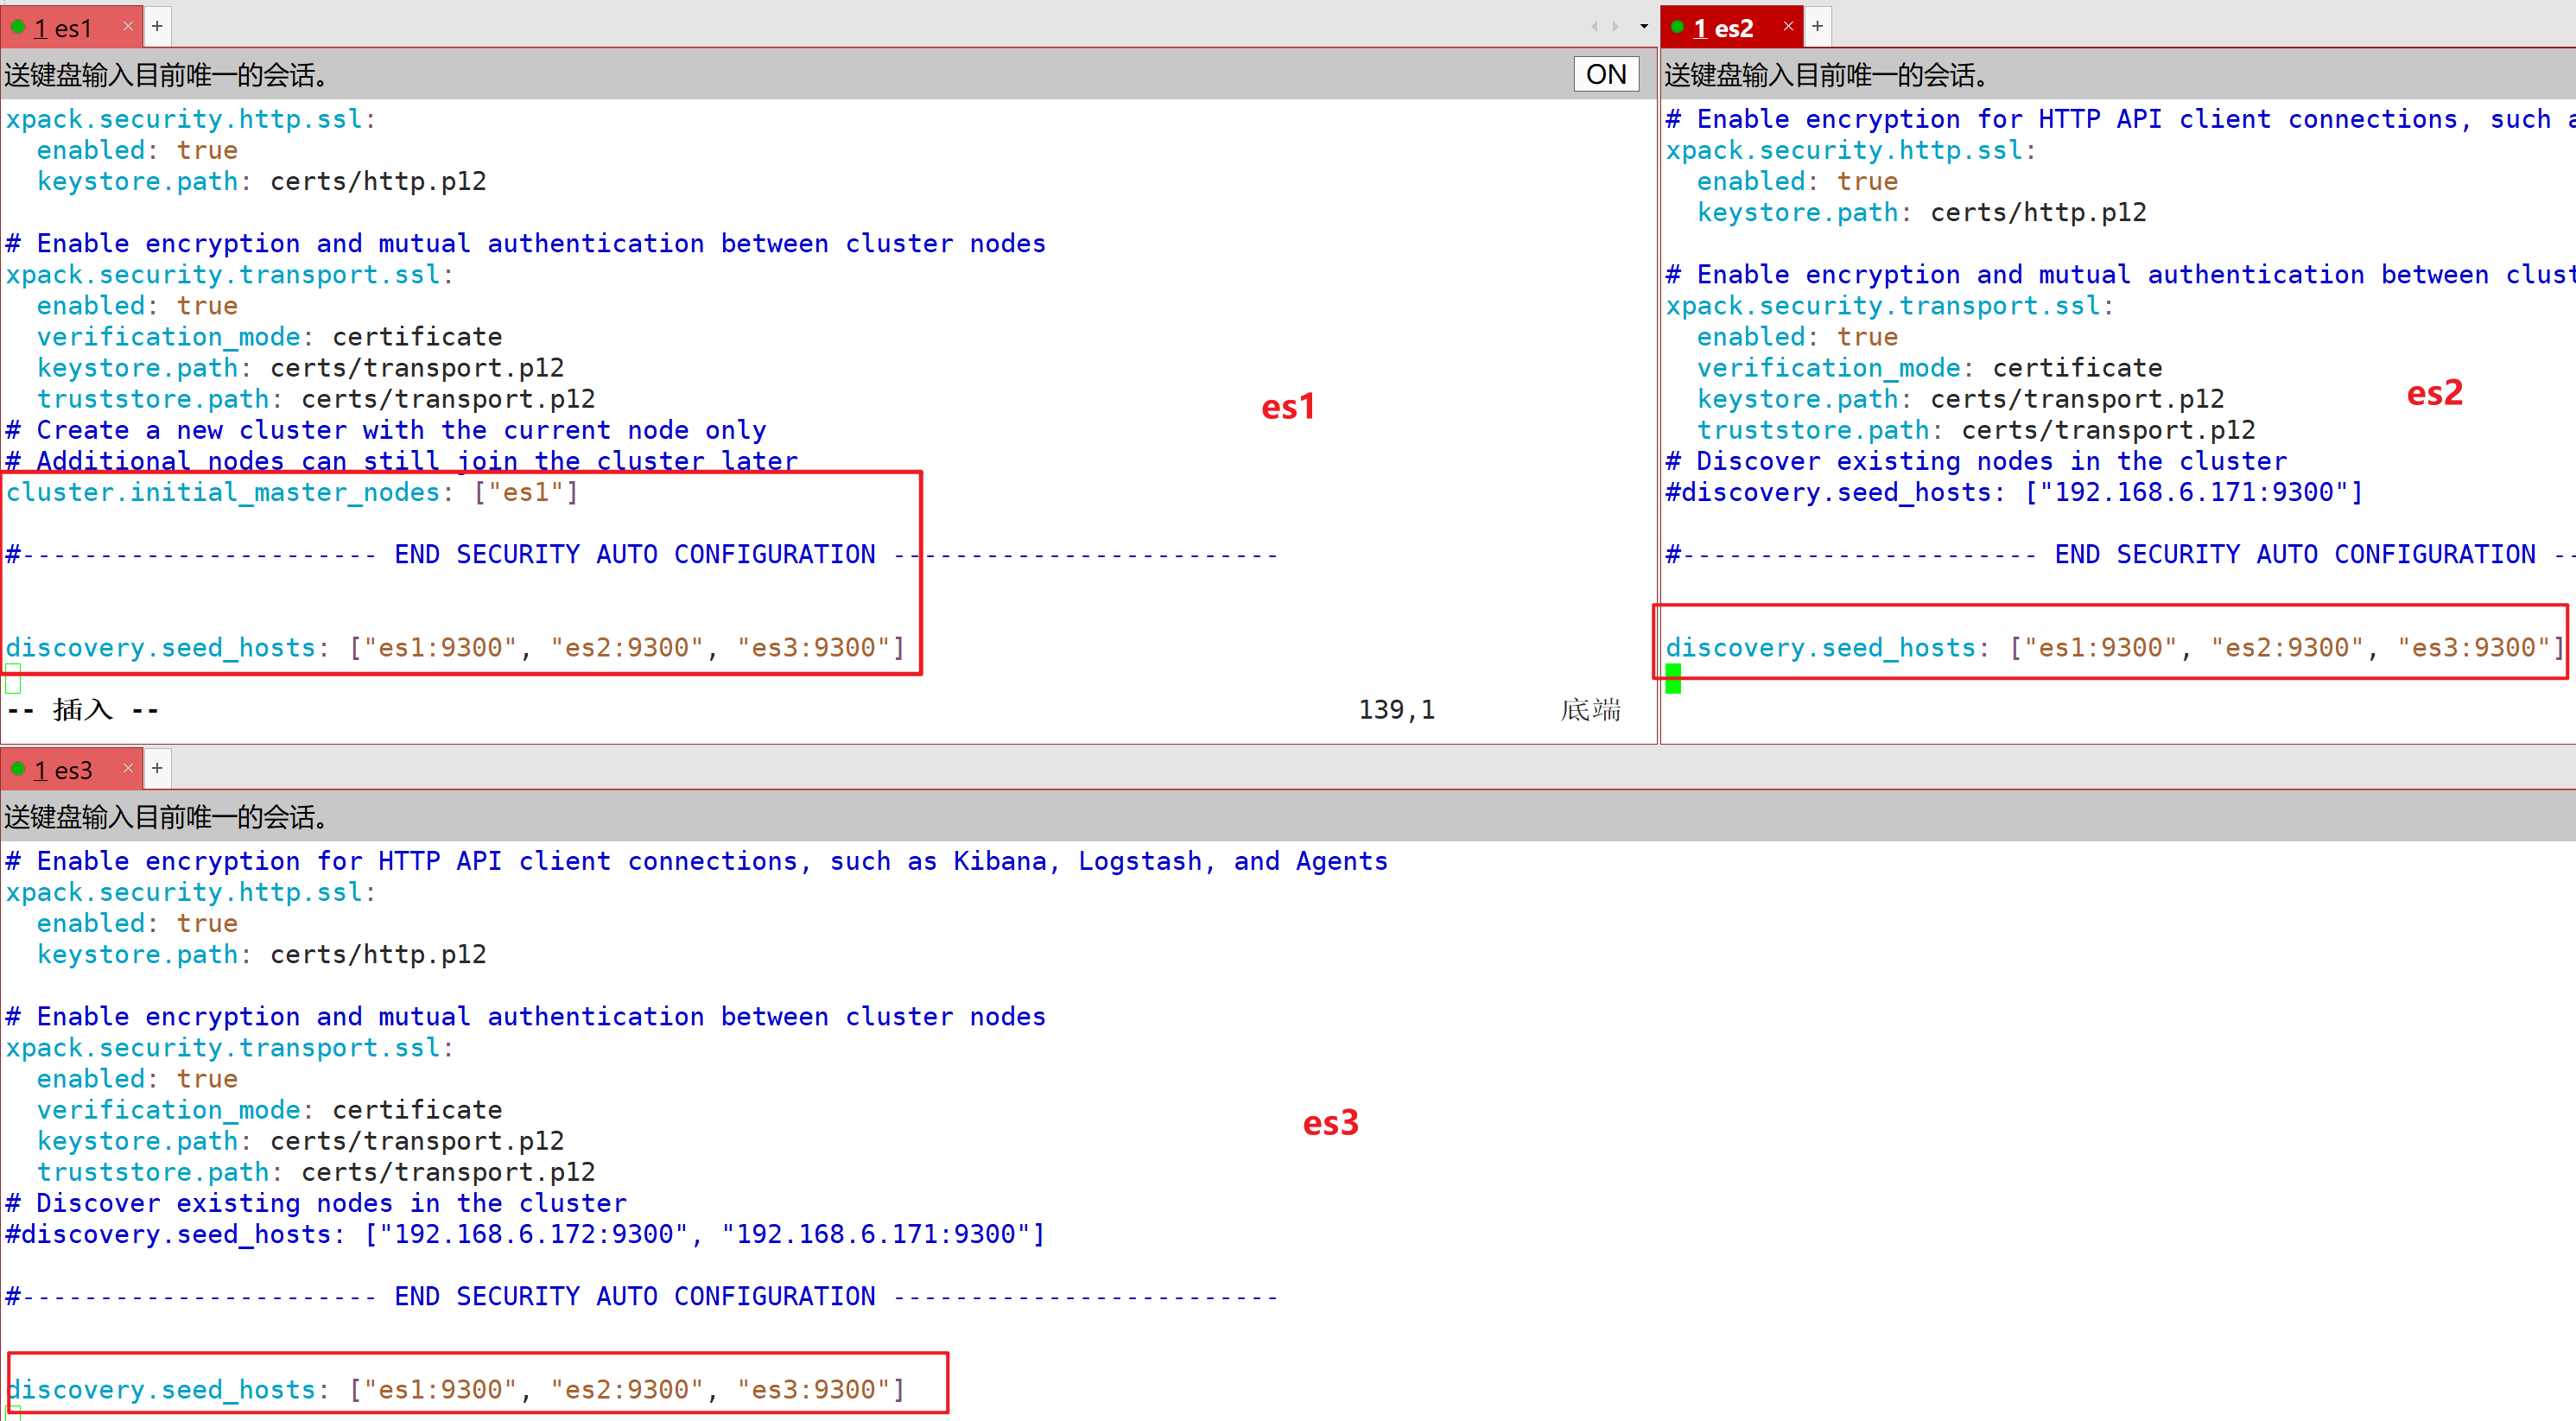The image size is (2576, 1421).
Task: Click the es2 compose bar input field
Action: [x=2118, y=74]
